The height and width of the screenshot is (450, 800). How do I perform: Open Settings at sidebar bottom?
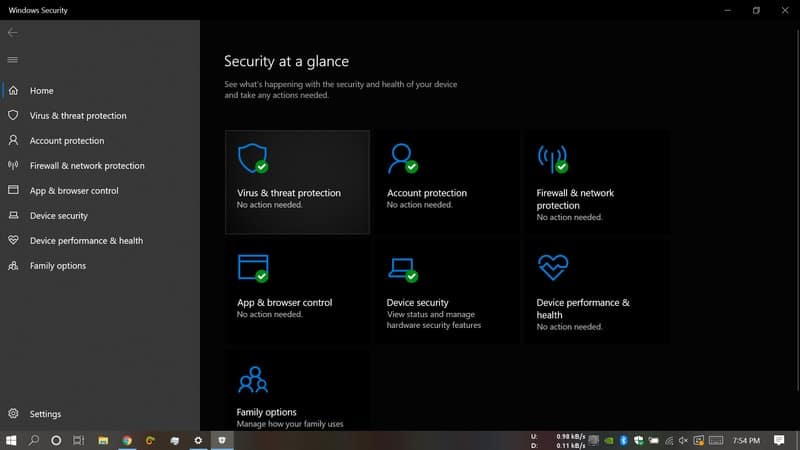(x=100, y=414)
